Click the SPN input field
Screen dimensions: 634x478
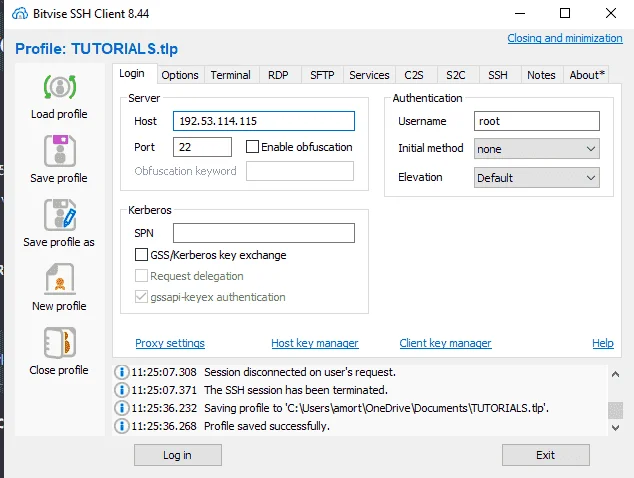[264, 233]
